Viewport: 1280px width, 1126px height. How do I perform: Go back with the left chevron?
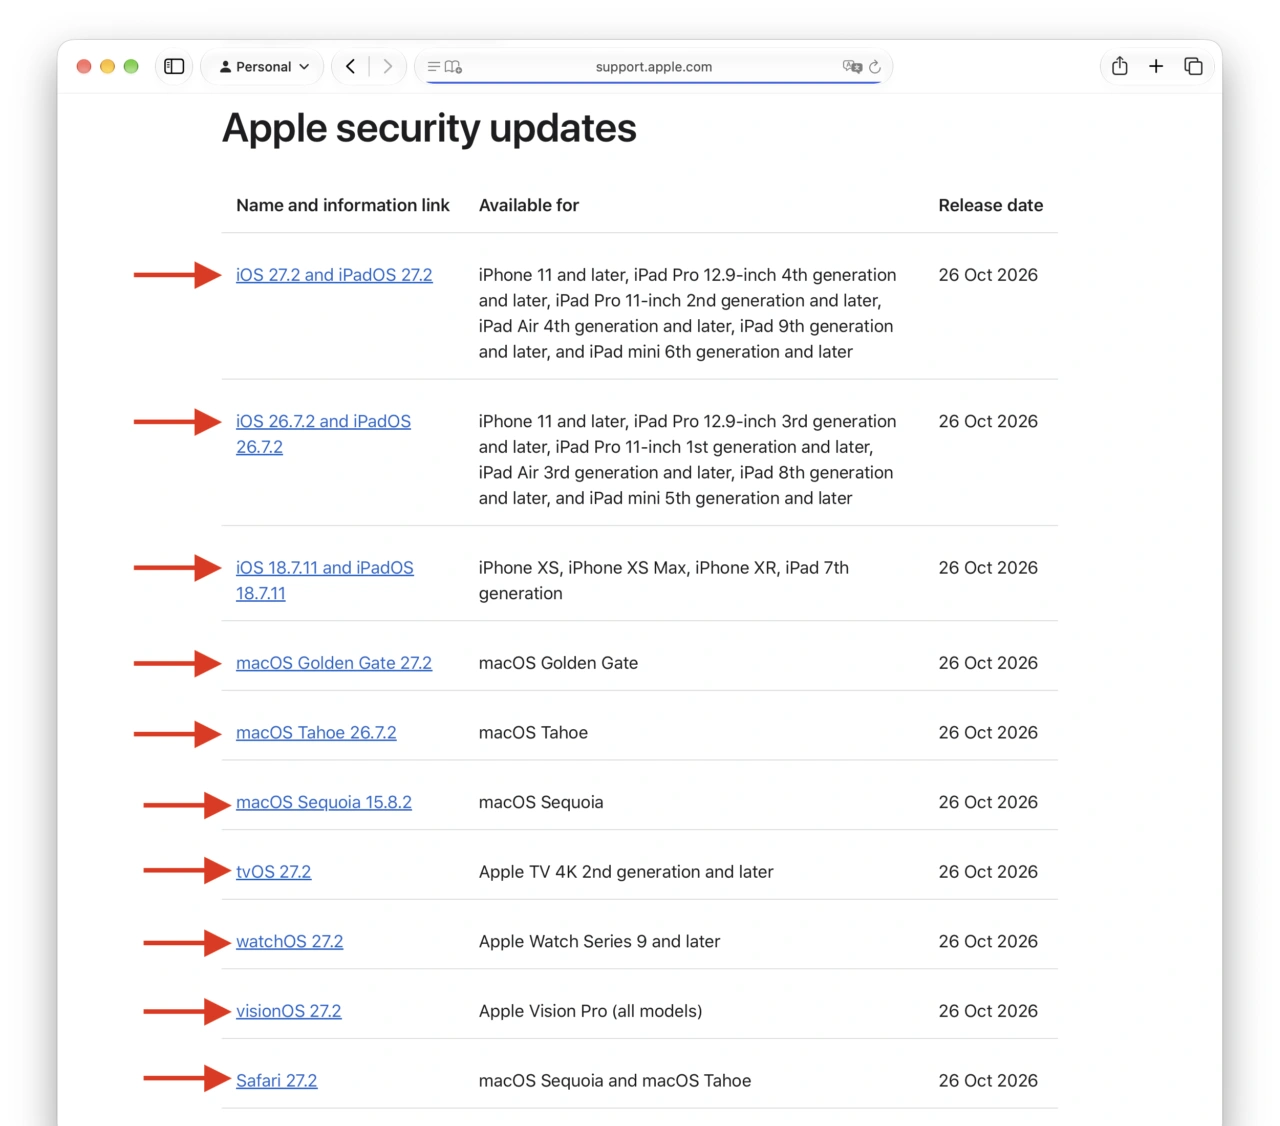[351, 67]
